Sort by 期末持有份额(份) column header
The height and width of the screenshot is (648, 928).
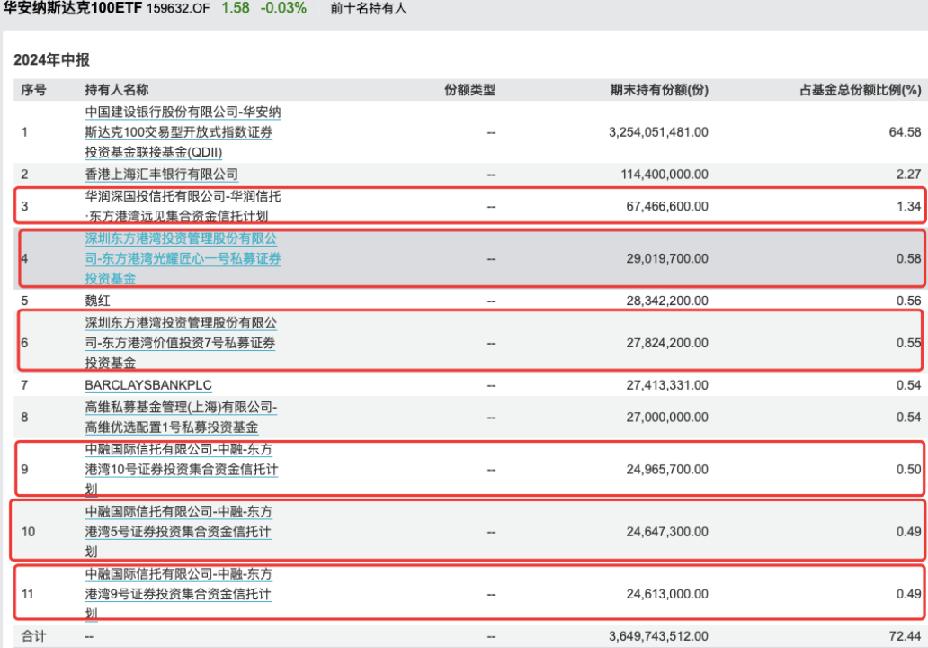click(x=659, y=91)
